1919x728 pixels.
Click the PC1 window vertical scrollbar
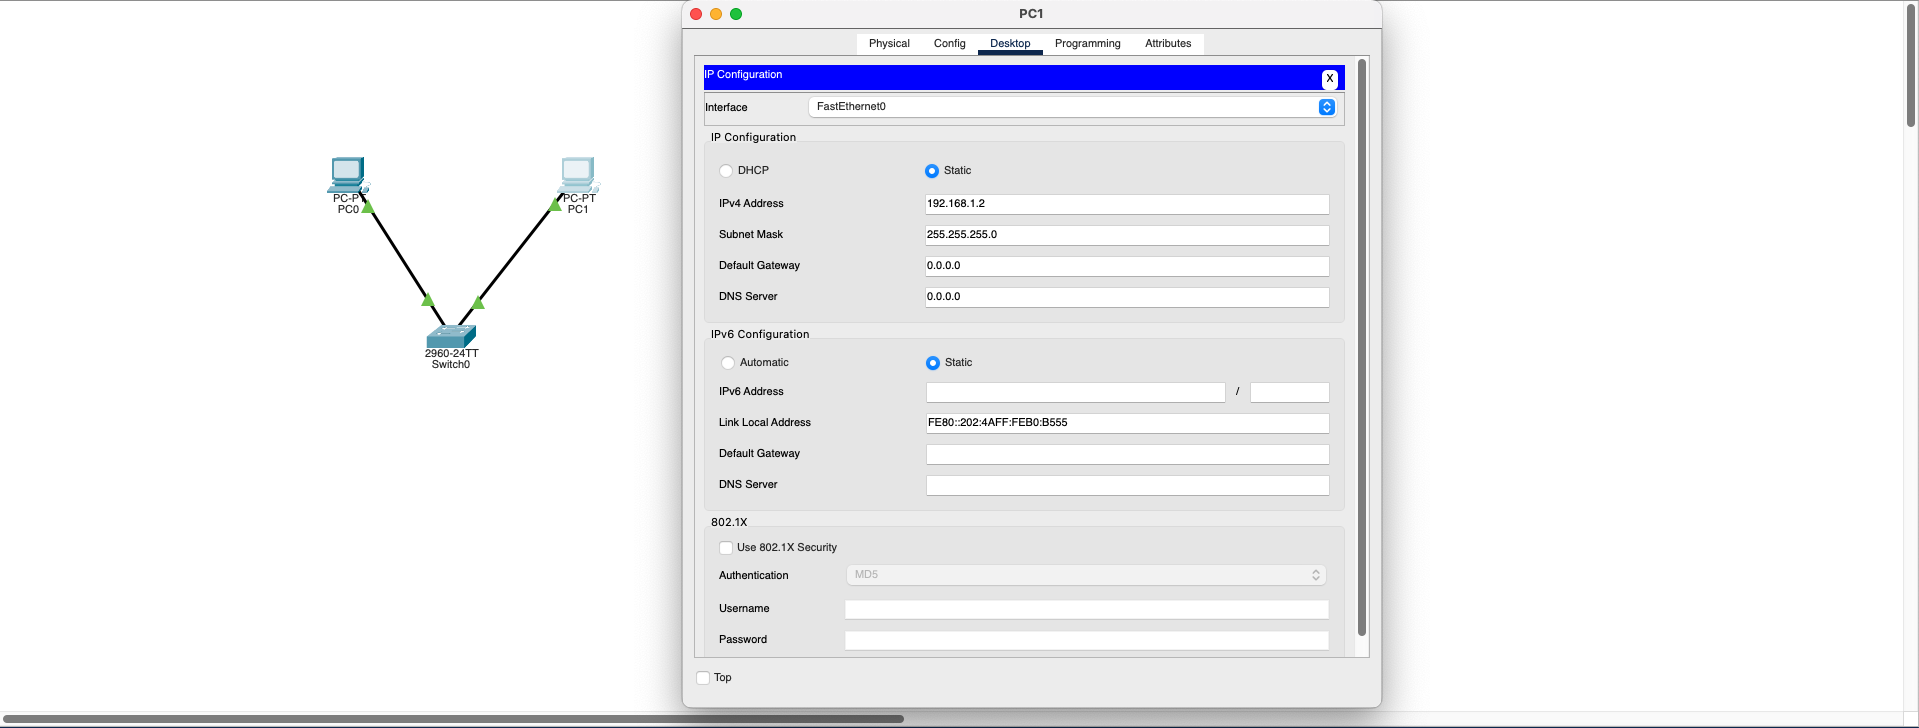[1361, 347]
